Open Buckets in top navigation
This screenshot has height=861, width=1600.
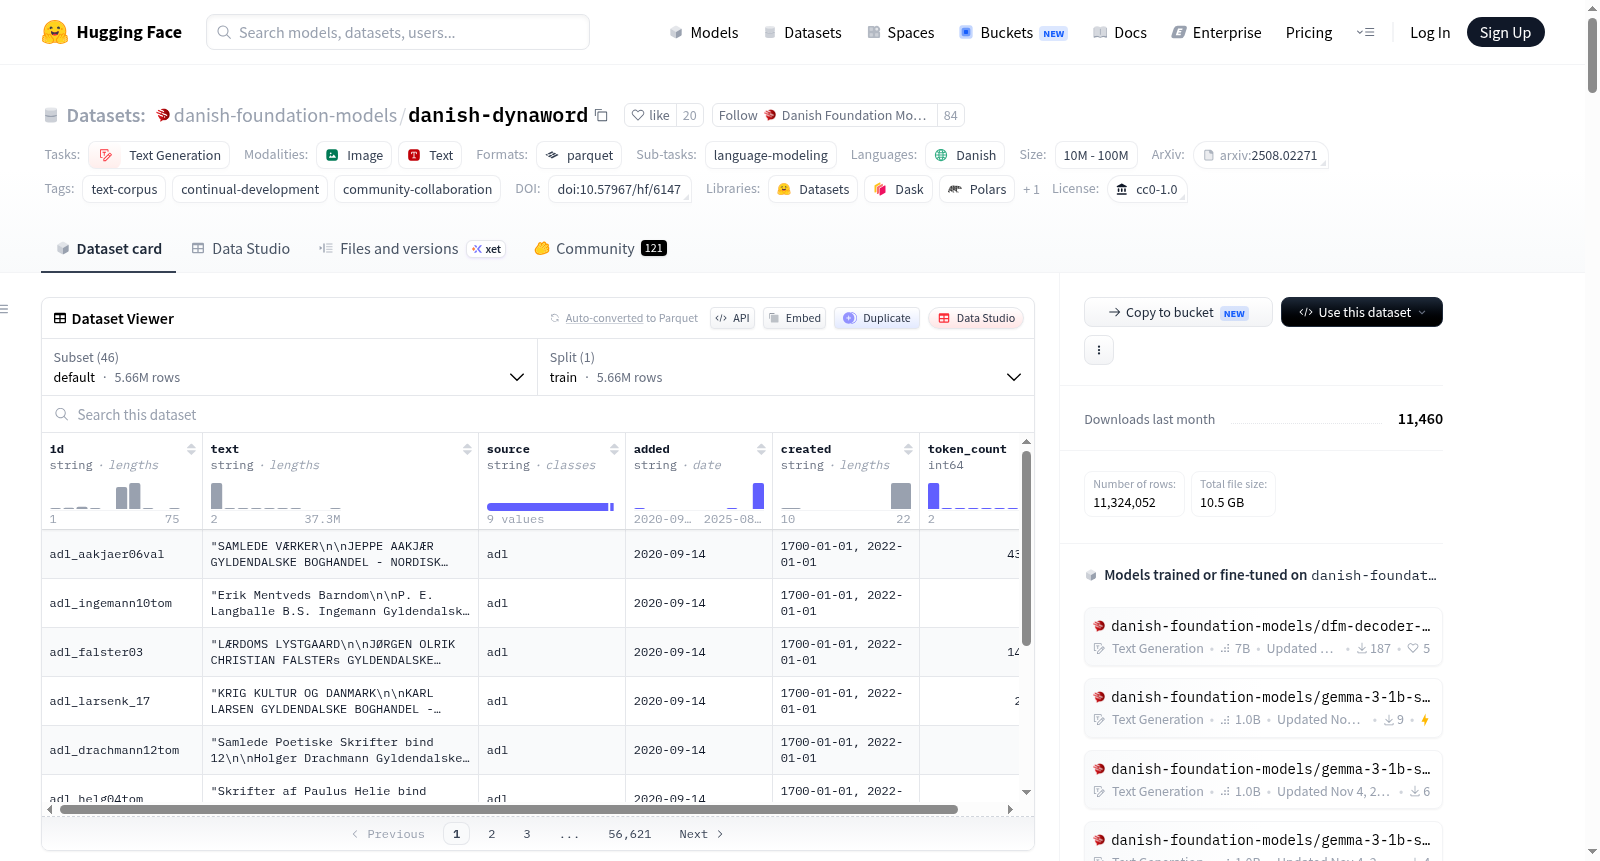tap(1013, 32)
